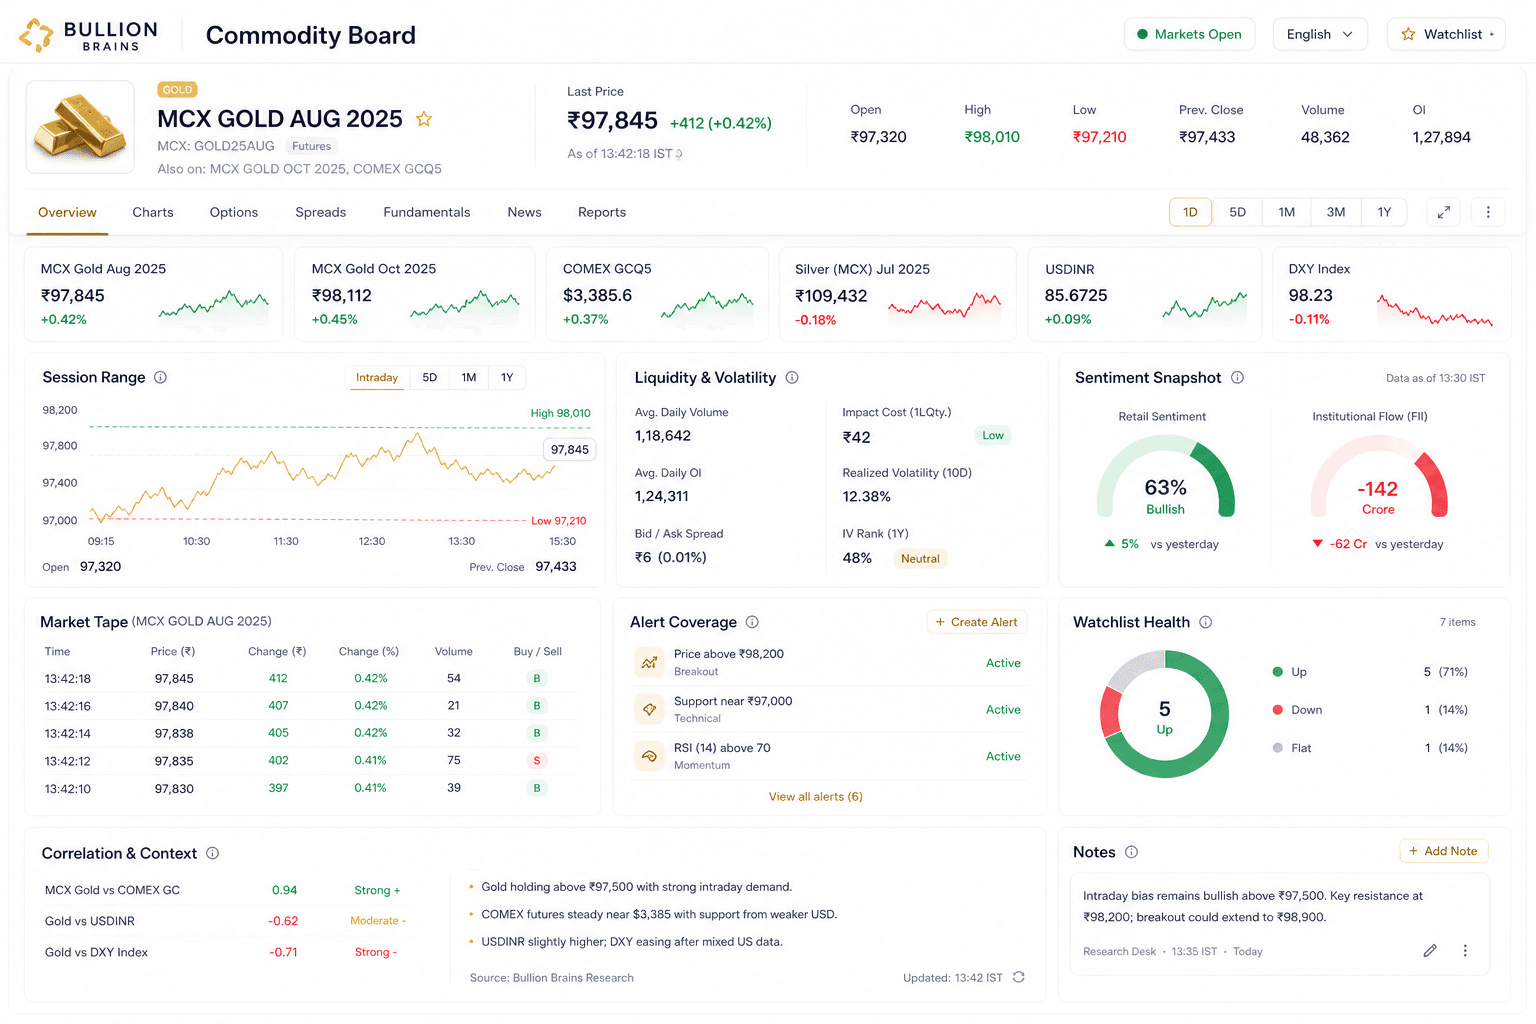The height and width of the screenshot is (1024, 1536).
Task: Expand chart to fullscreen
Action: click(x=1444, y=212)
